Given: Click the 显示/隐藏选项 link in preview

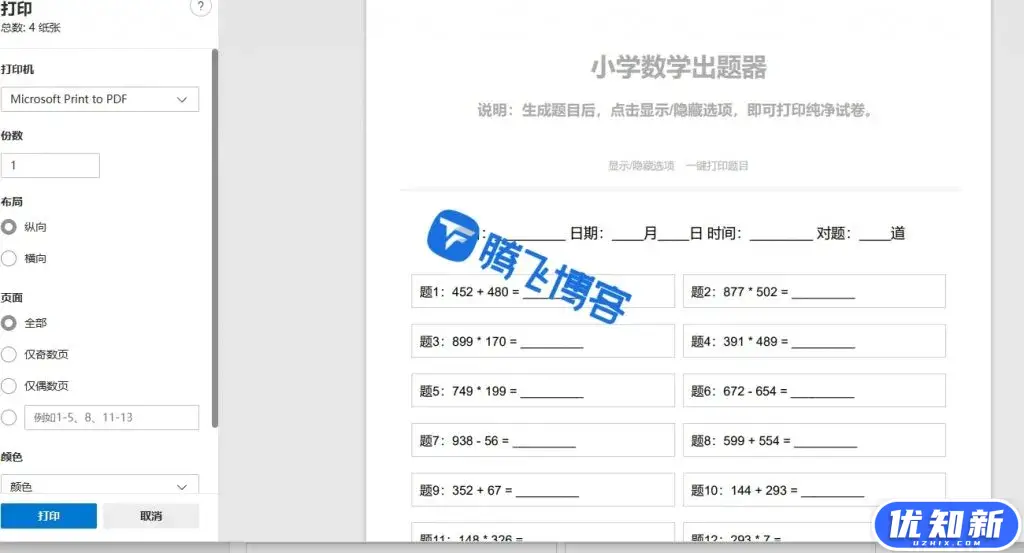Looking at the screenshot, I should click(x=641, y=166).
